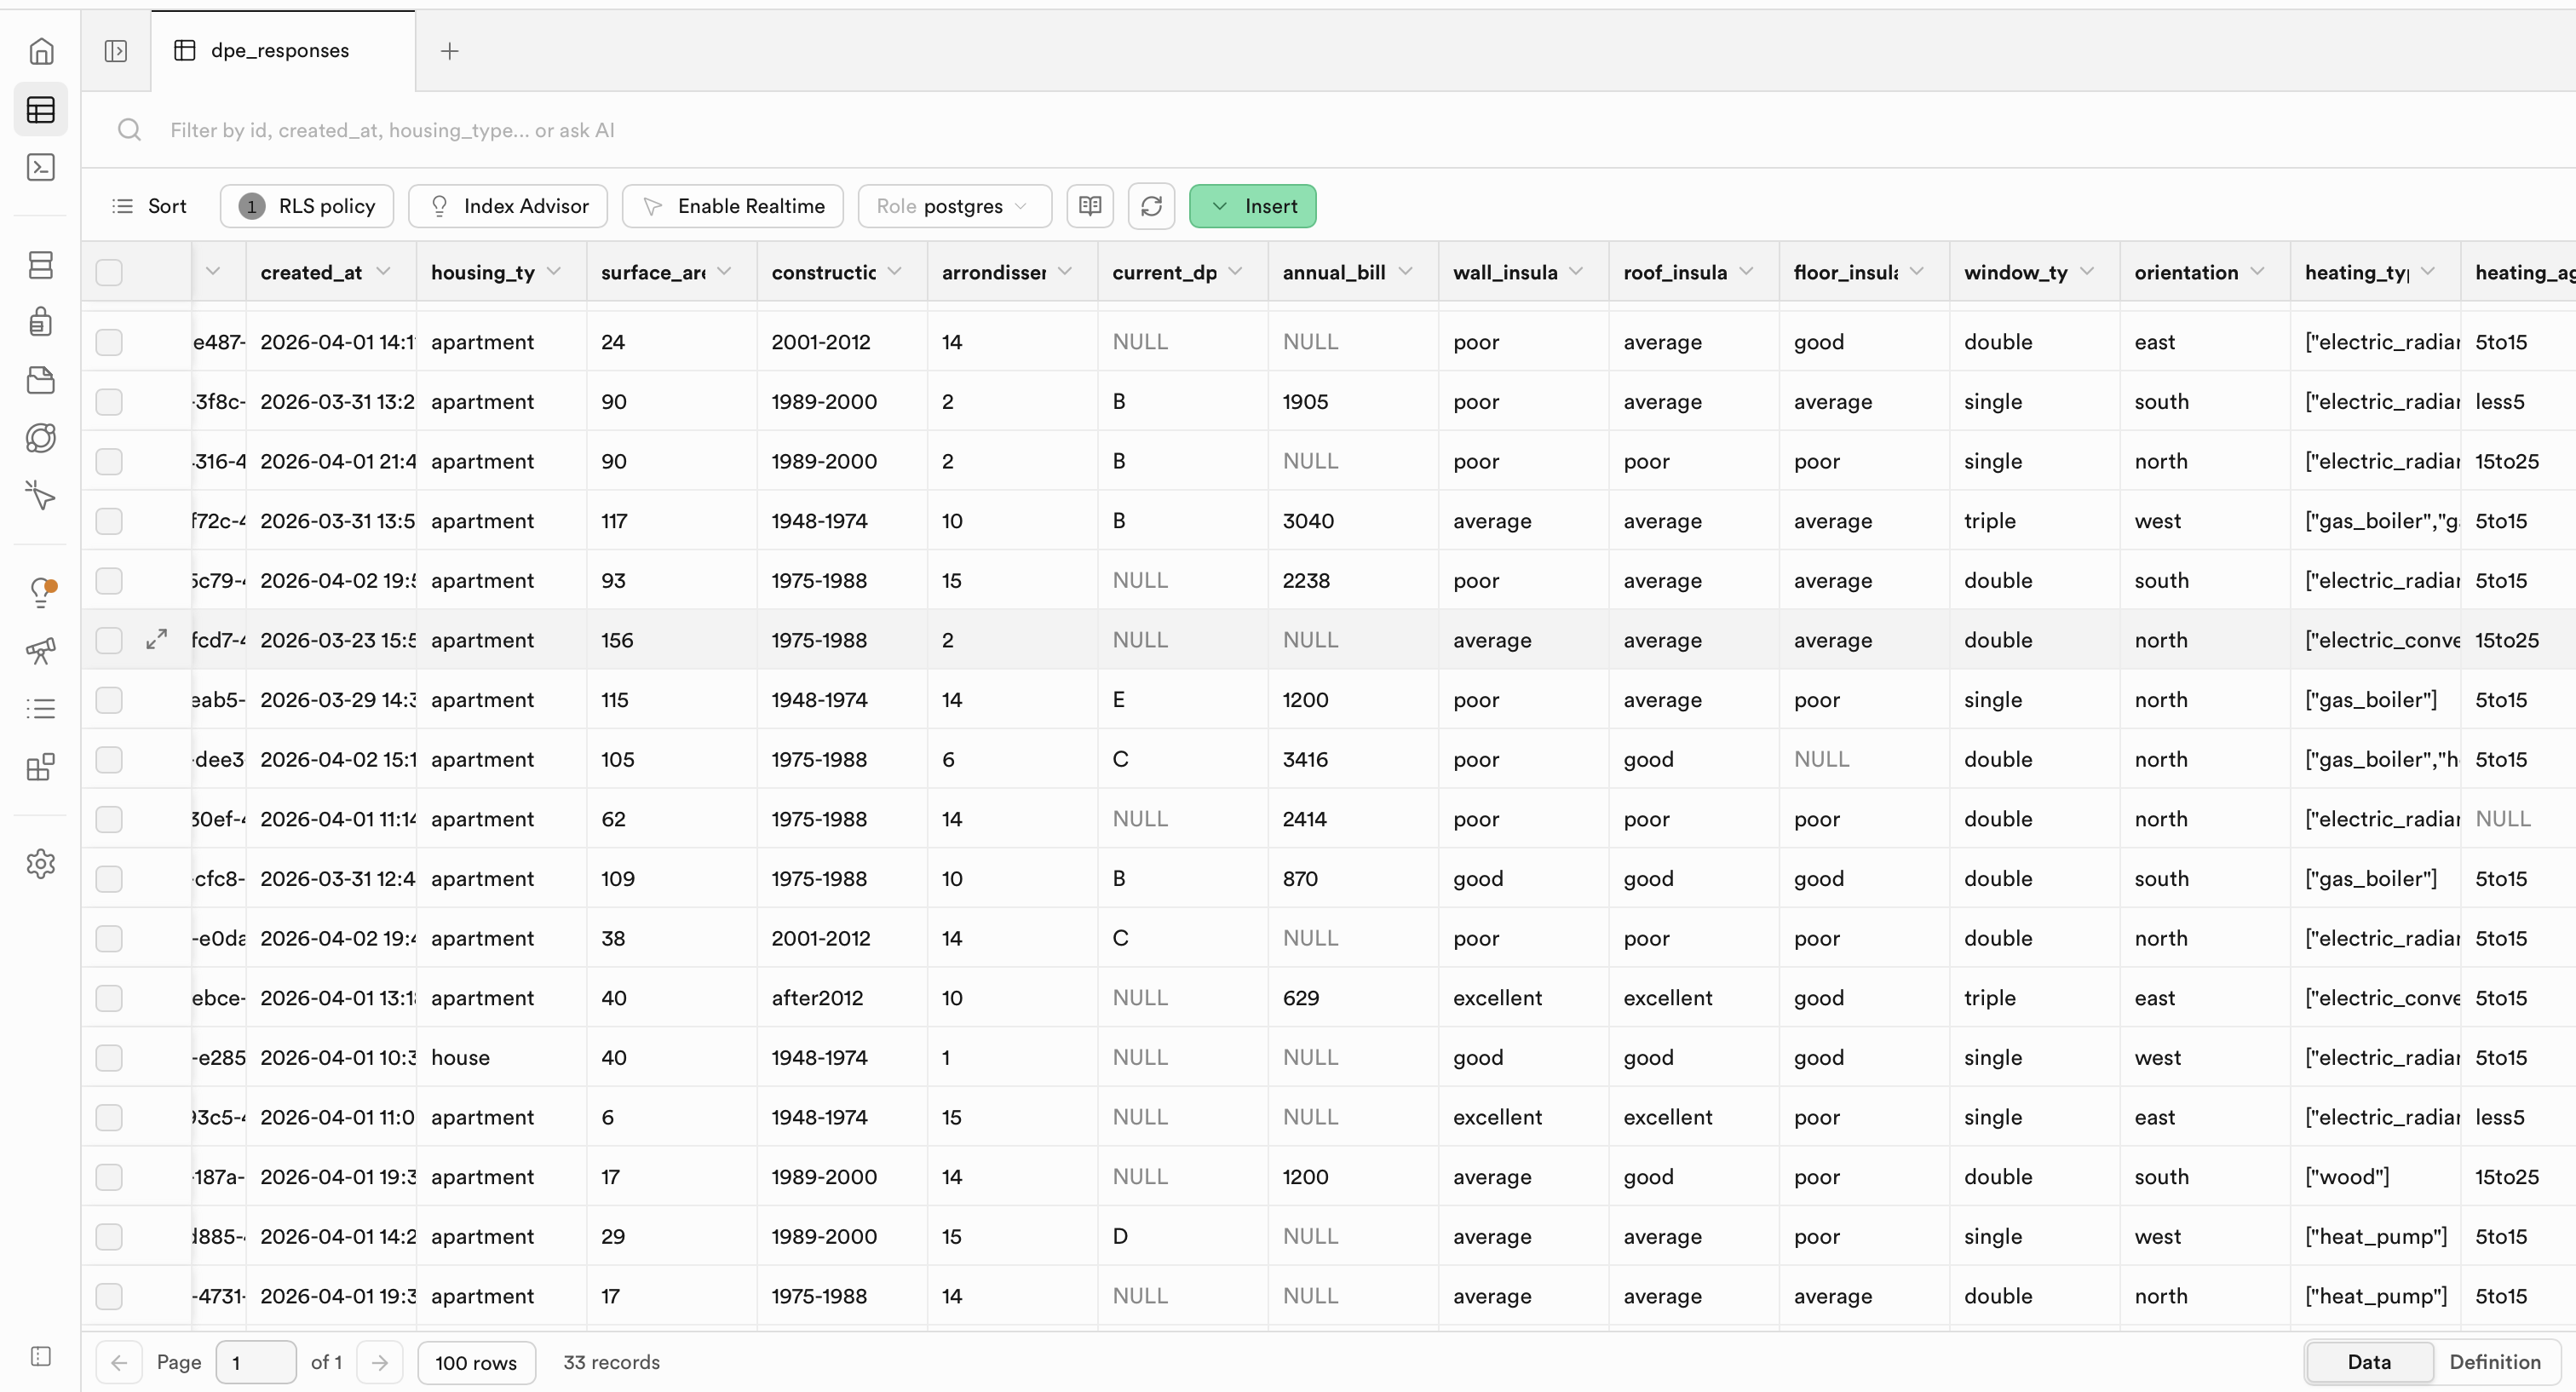2576x1392 pixels.
Task: Select all rows with the header checkbox
Action: [109, 272]
